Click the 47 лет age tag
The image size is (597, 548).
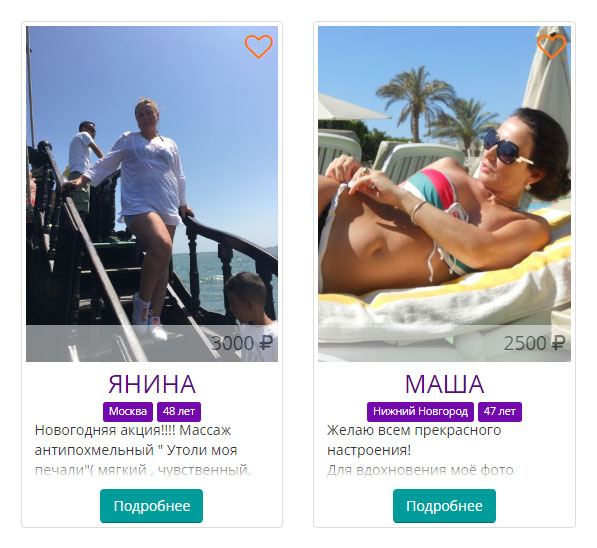[x=500, y=412]
